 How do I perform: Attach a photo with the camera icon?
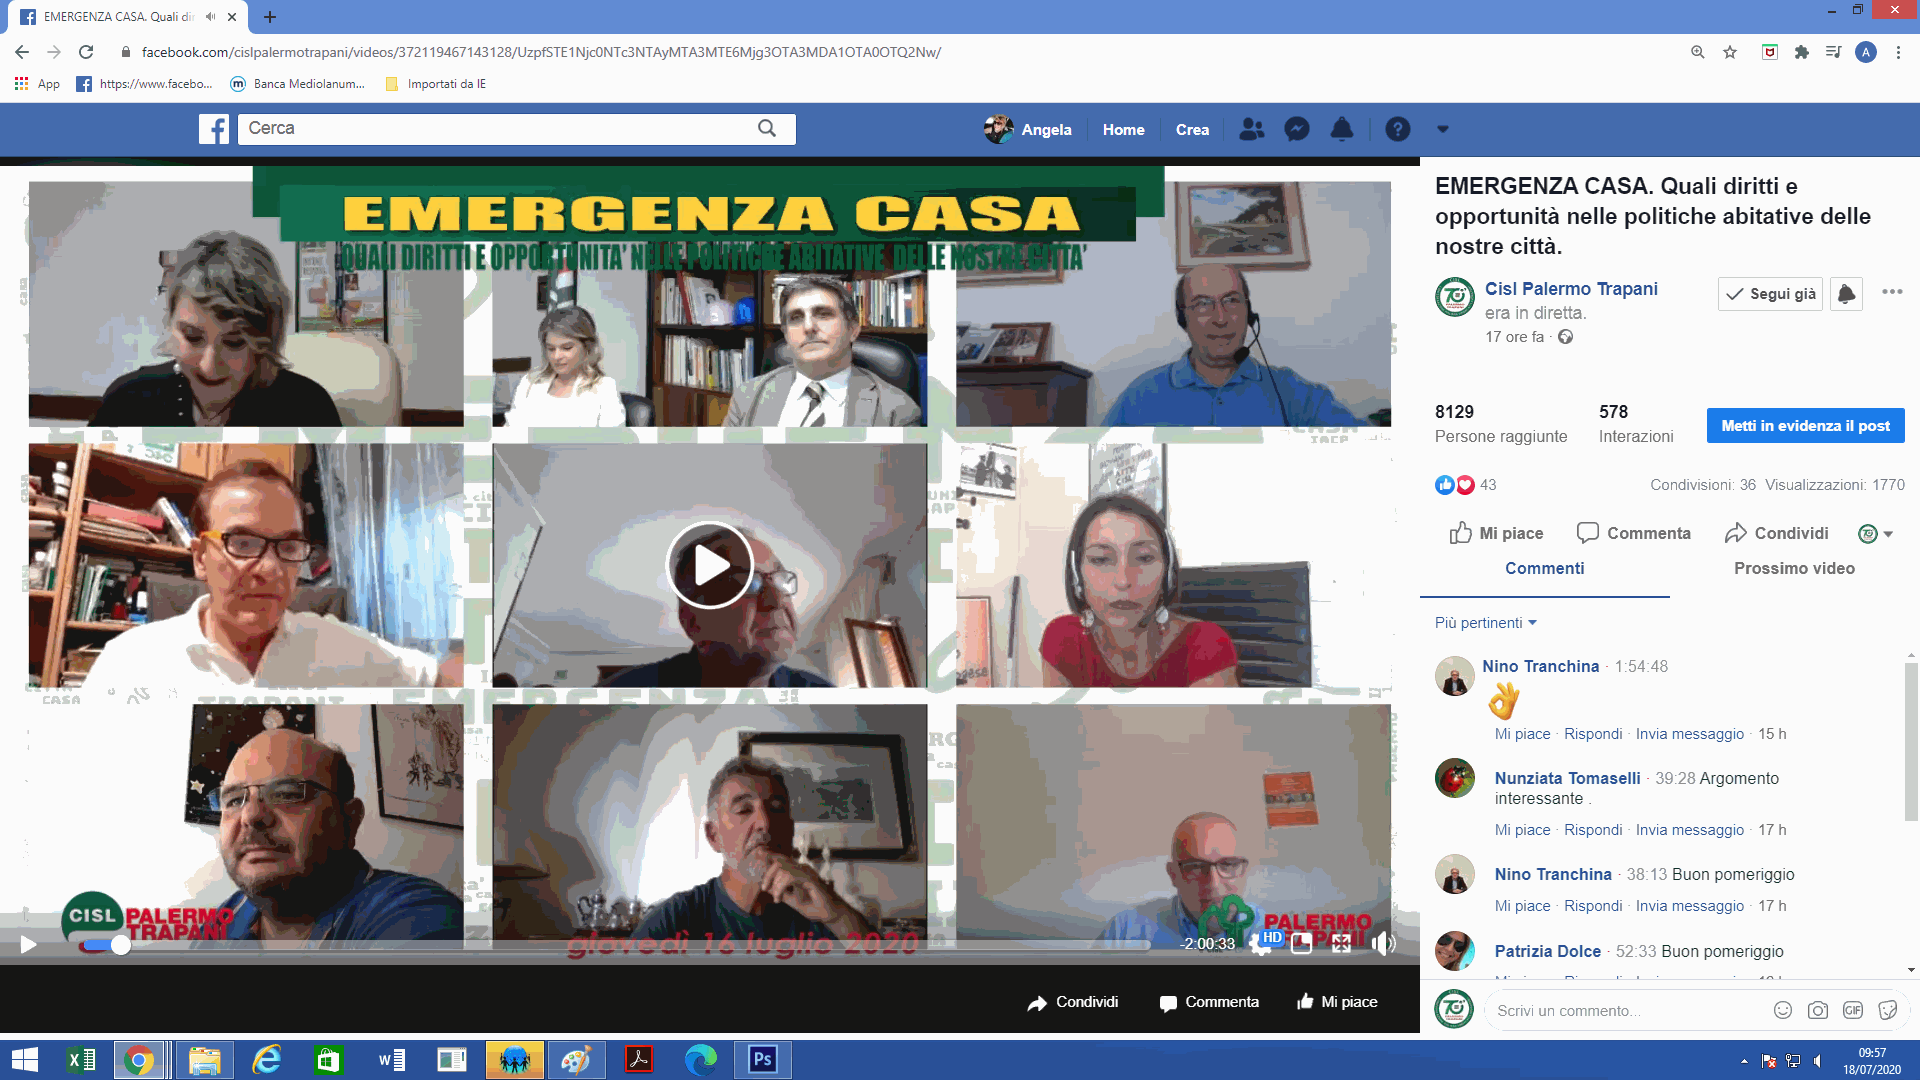tap(1817, 1011)
